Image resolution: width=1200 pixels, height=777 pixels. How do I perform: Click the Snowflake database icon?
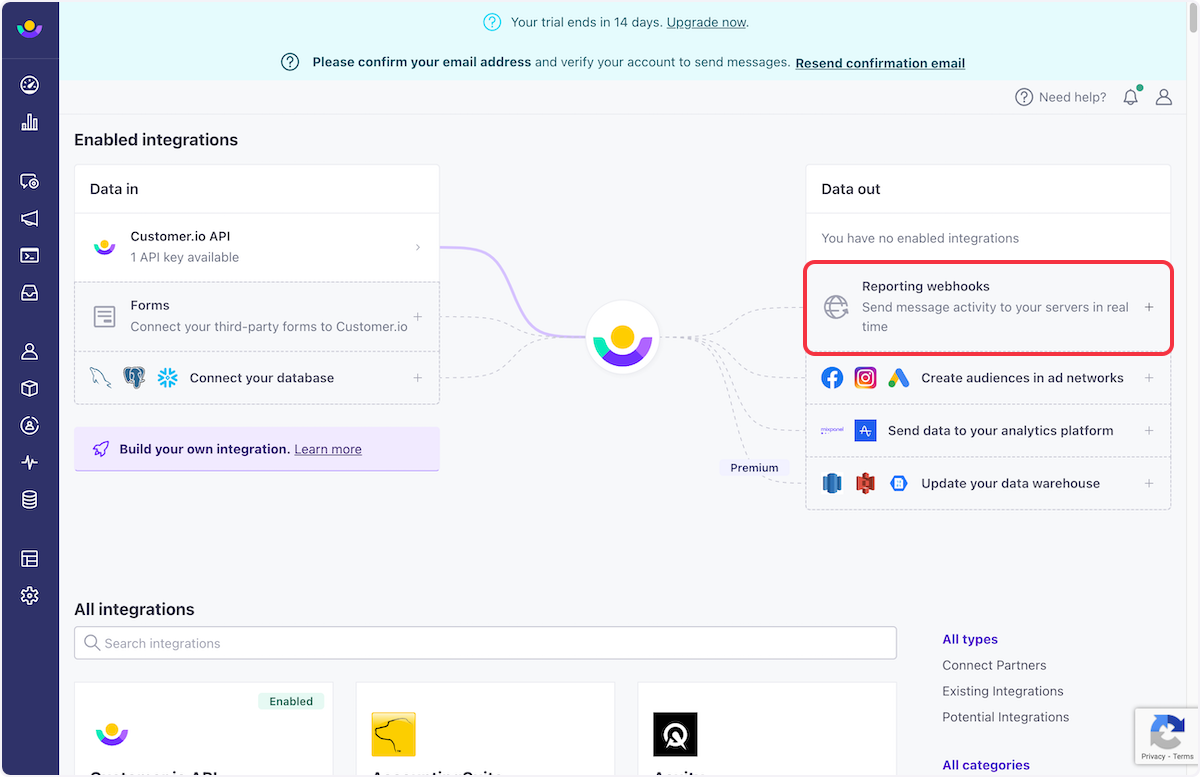167,378
